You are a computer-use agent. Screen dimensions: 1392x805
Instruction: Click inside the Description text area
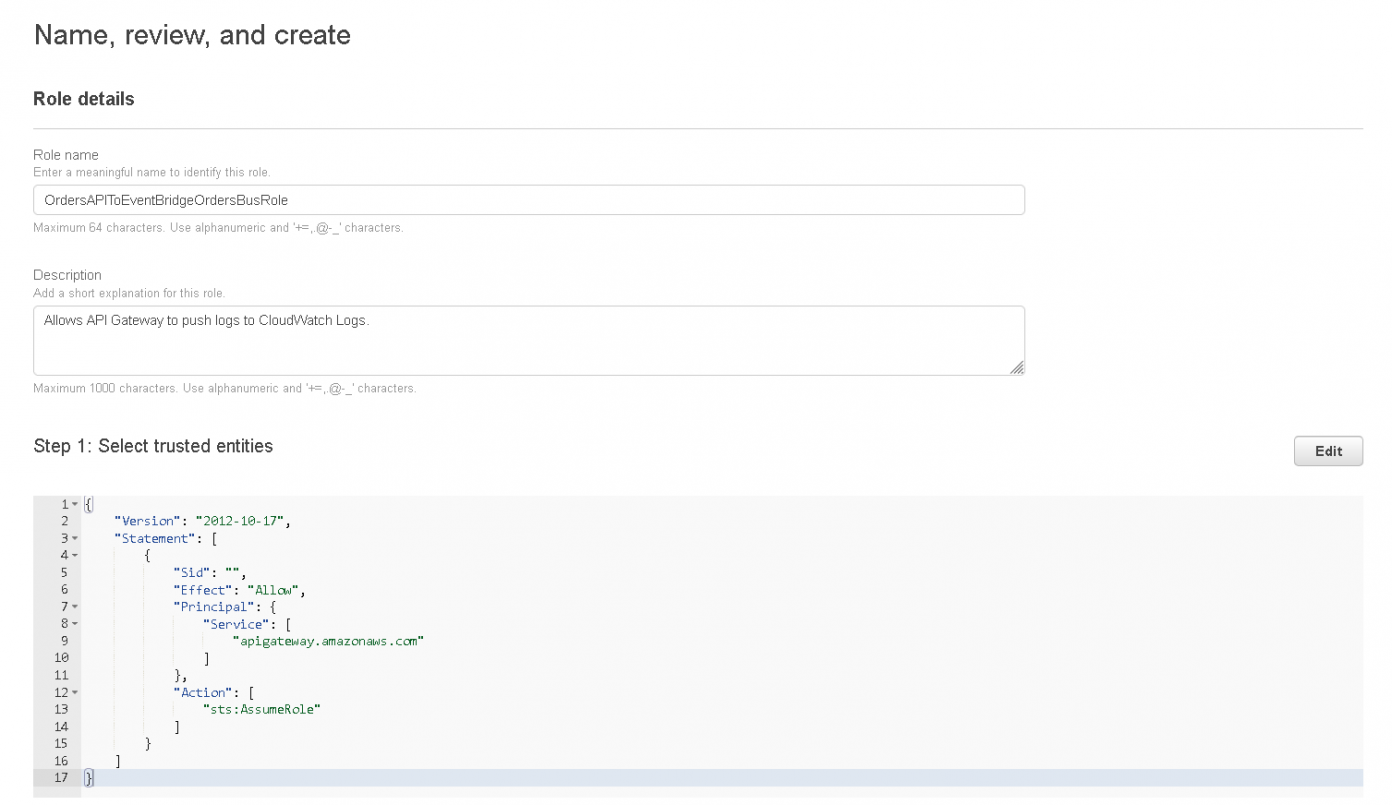pyautogui.click(x=528, y=340)
